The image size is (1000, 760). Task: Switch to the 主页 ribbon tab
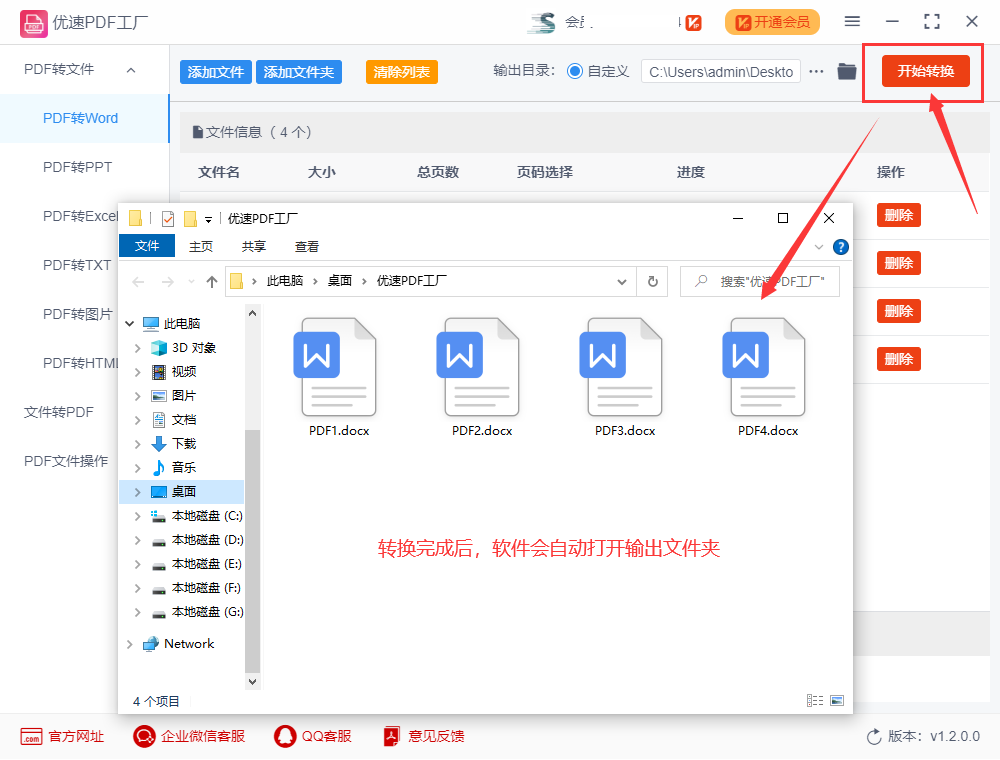pos(201,246)
